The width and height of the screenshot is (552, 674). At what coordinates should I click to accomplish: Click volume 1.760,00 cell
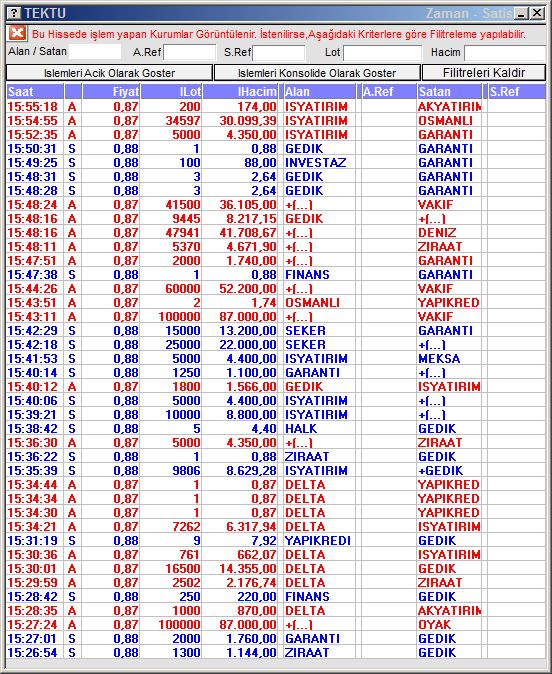251,639
